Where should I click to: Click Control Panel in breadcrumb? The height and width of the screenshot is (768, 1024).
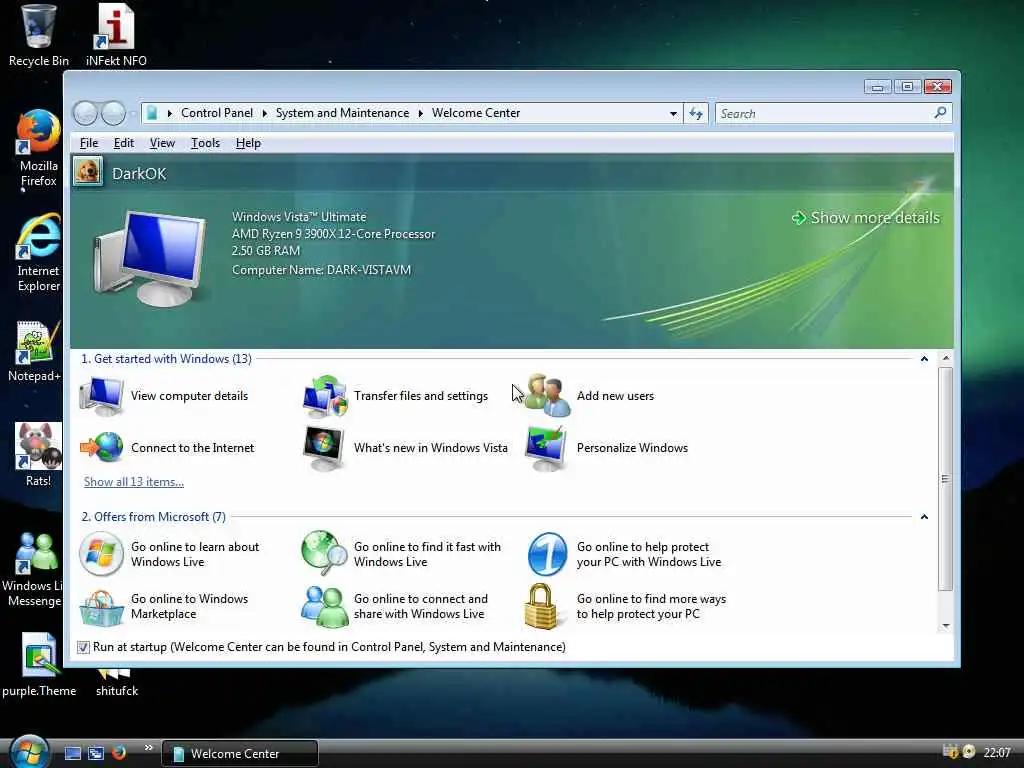coord(217,113)
